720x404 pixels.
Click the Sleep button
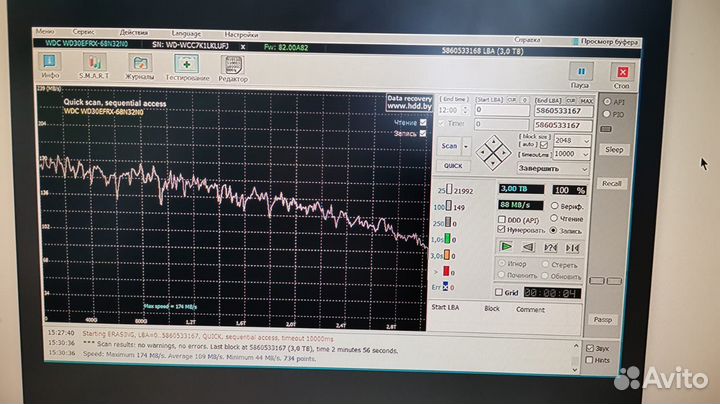pyautogui.click(x=612, y=149)
